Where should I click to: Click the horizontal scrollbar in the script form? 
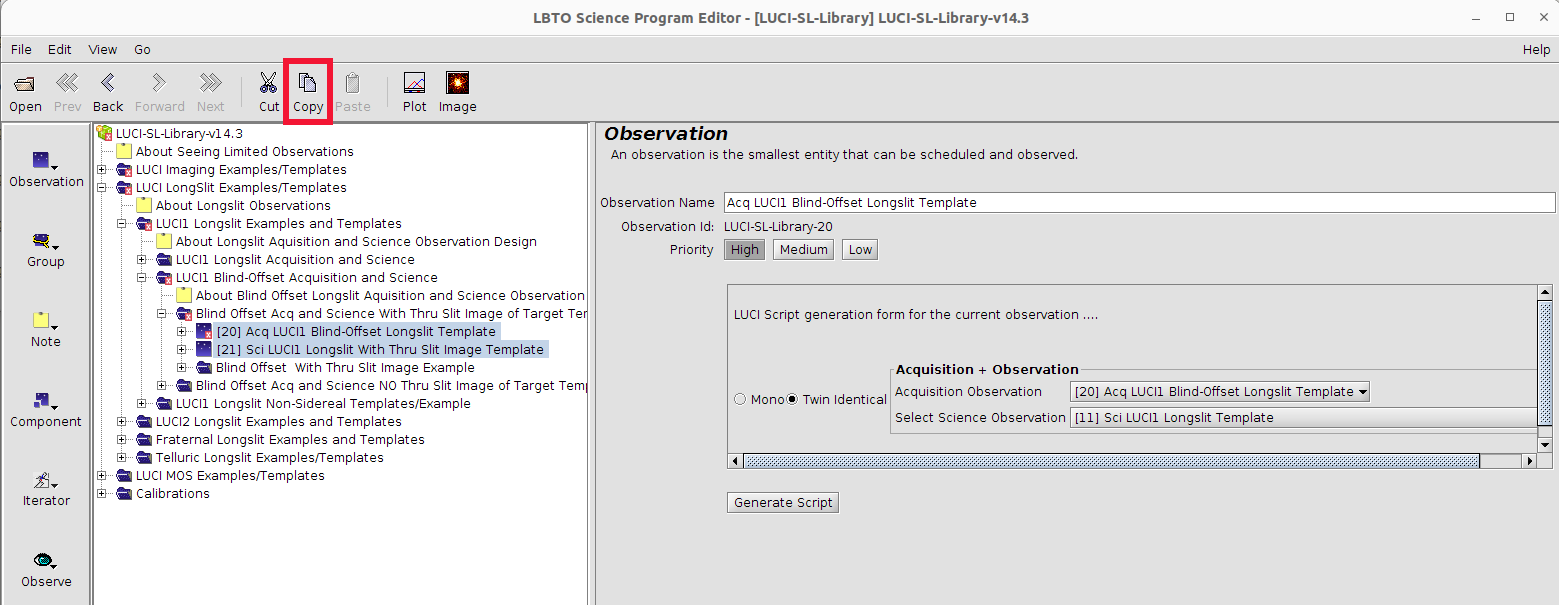pyautogui.click(x=1110, y=461)
